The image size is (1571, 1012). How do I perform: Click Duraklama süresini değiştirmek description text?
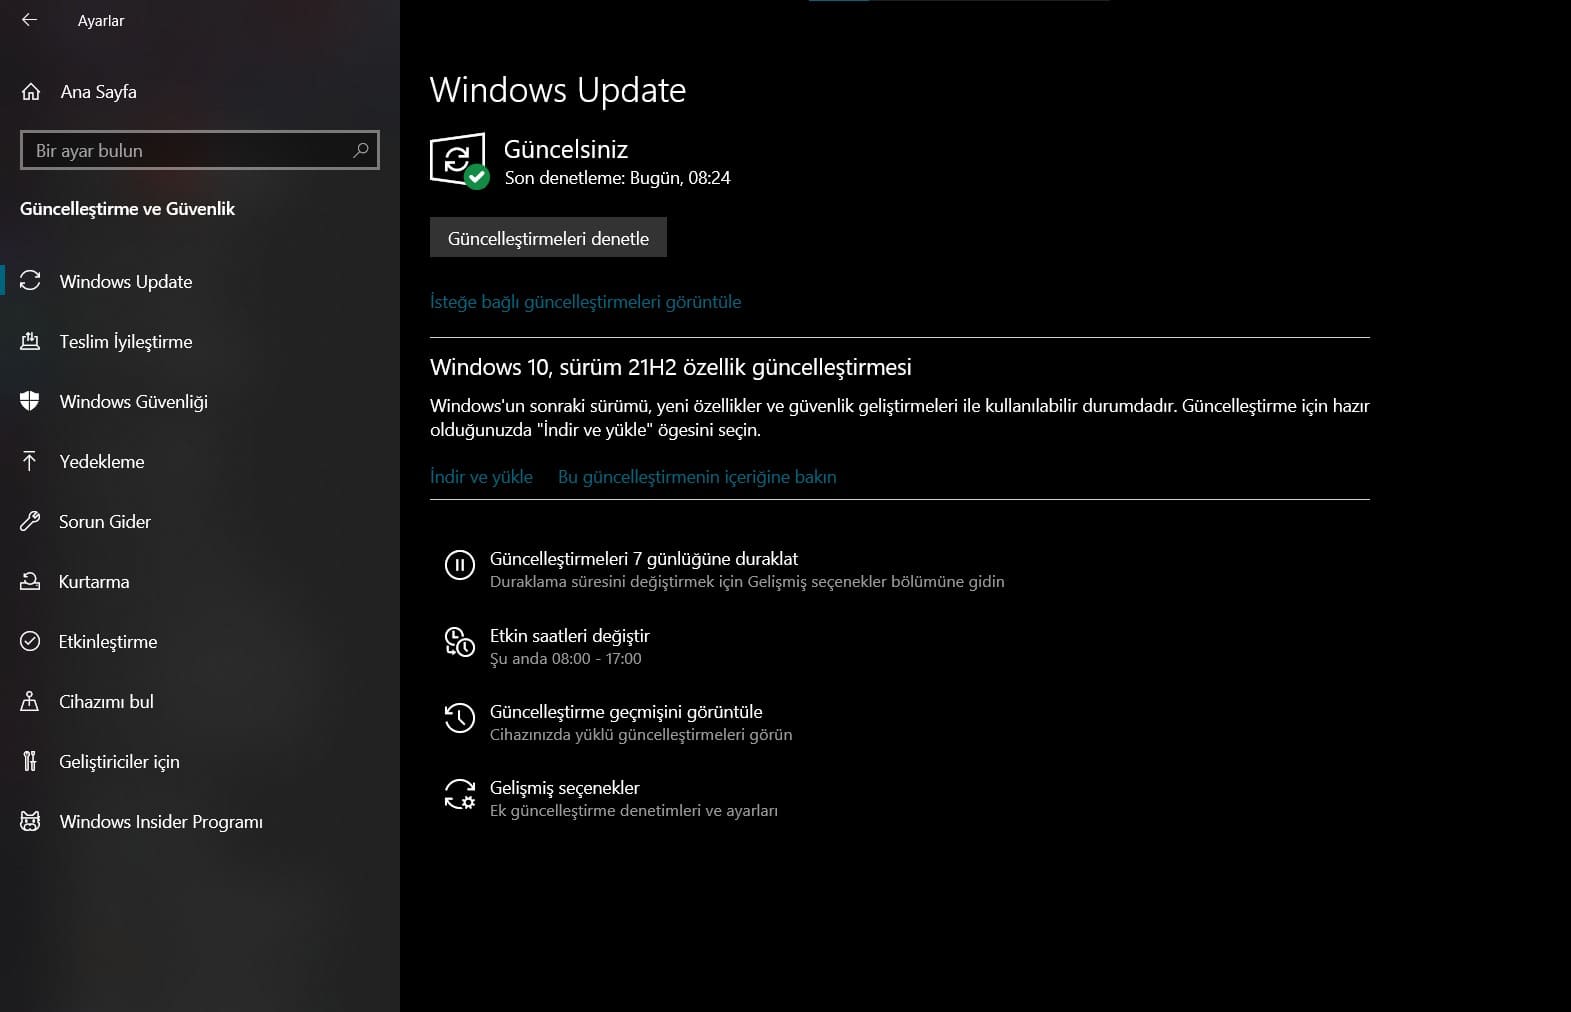coord(747,582)
